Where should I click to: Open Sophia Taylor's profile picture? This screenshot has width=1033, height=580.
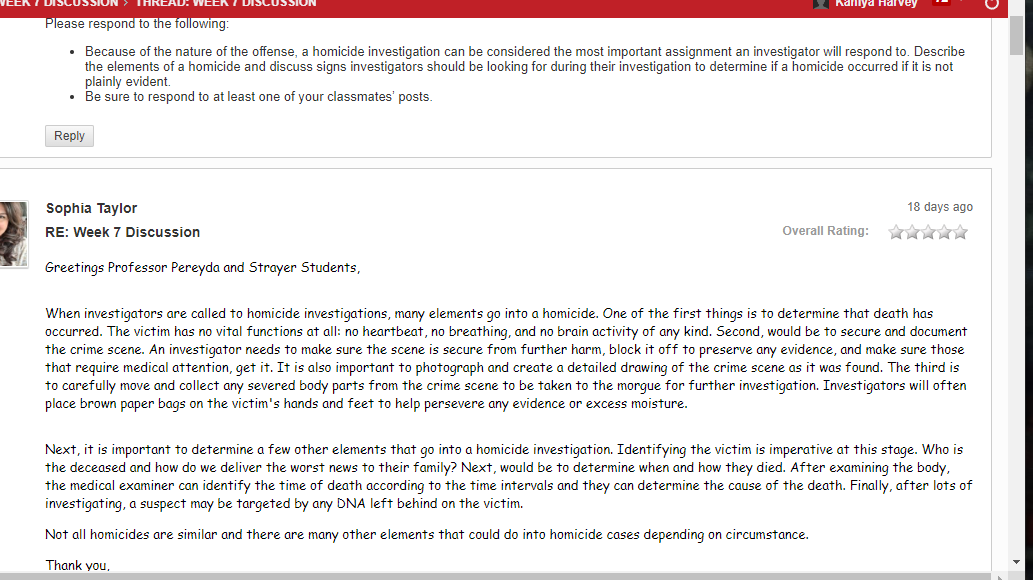pos(14,234)
